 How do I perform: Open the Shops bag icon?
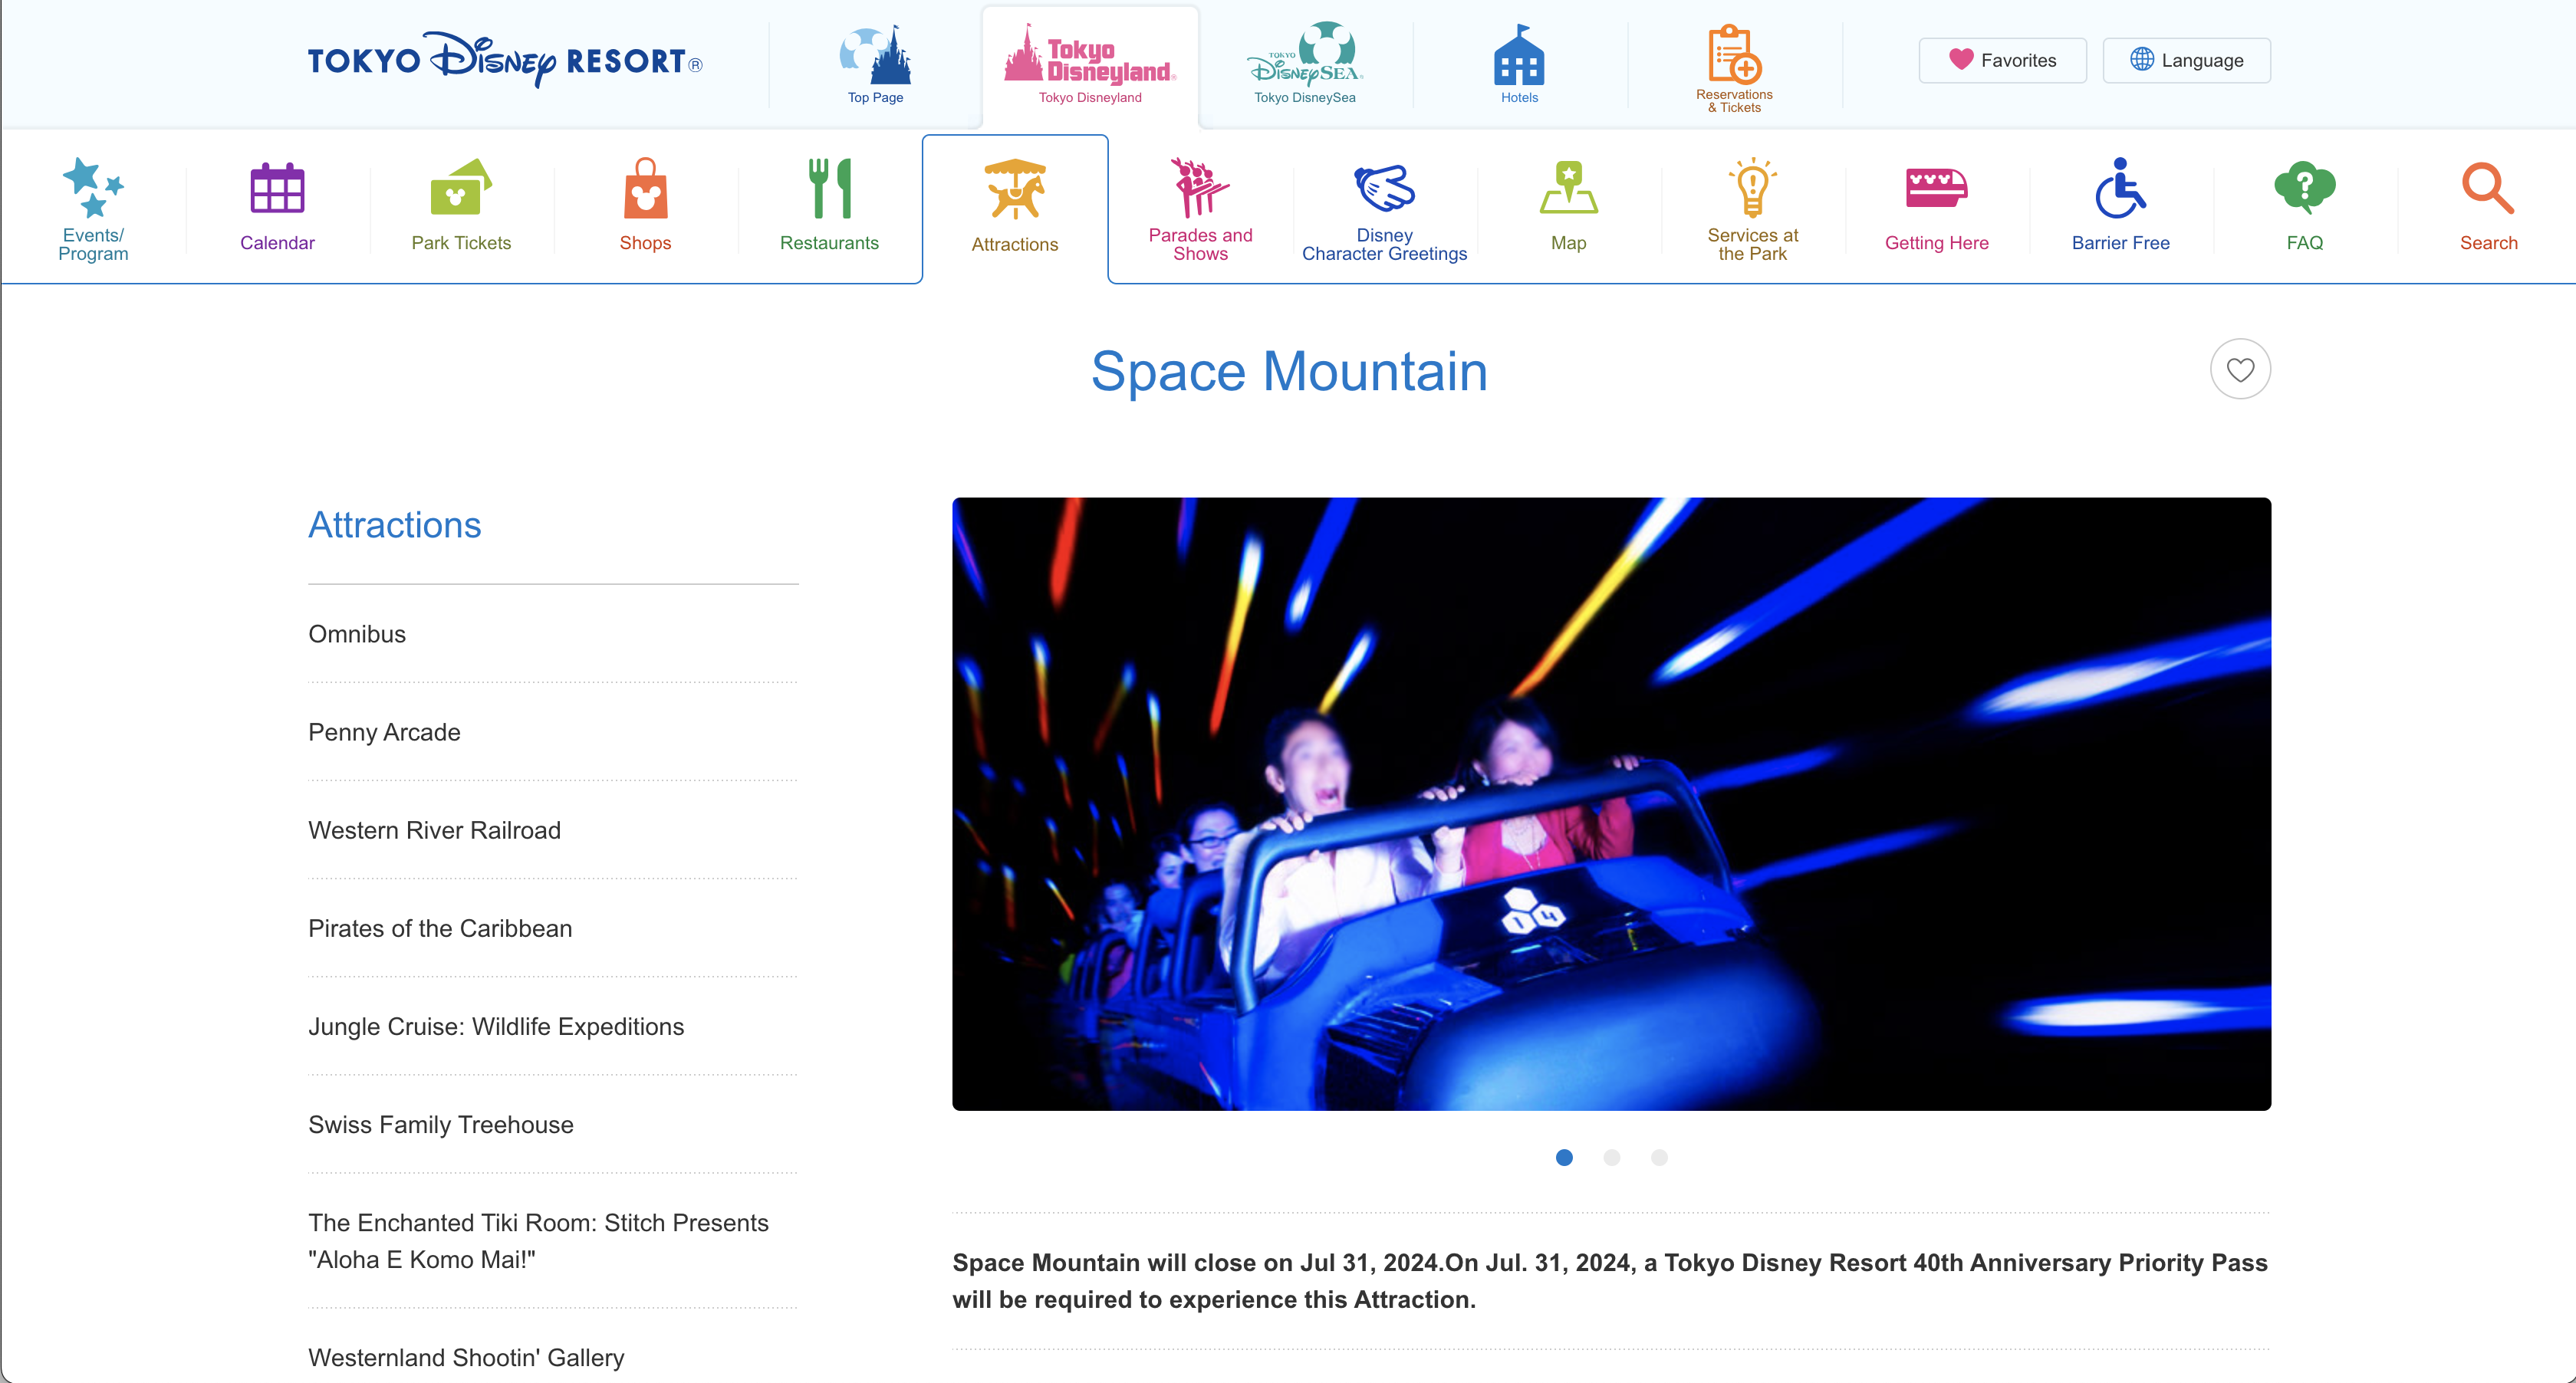pyautogui.click(x=645, y=188)
